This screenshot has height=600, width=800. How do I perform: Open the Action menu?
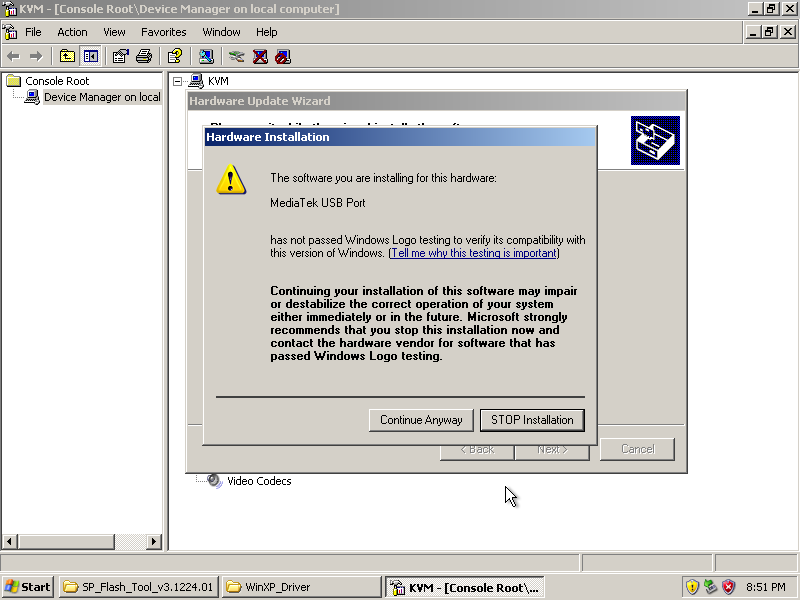tap(72, 32)
